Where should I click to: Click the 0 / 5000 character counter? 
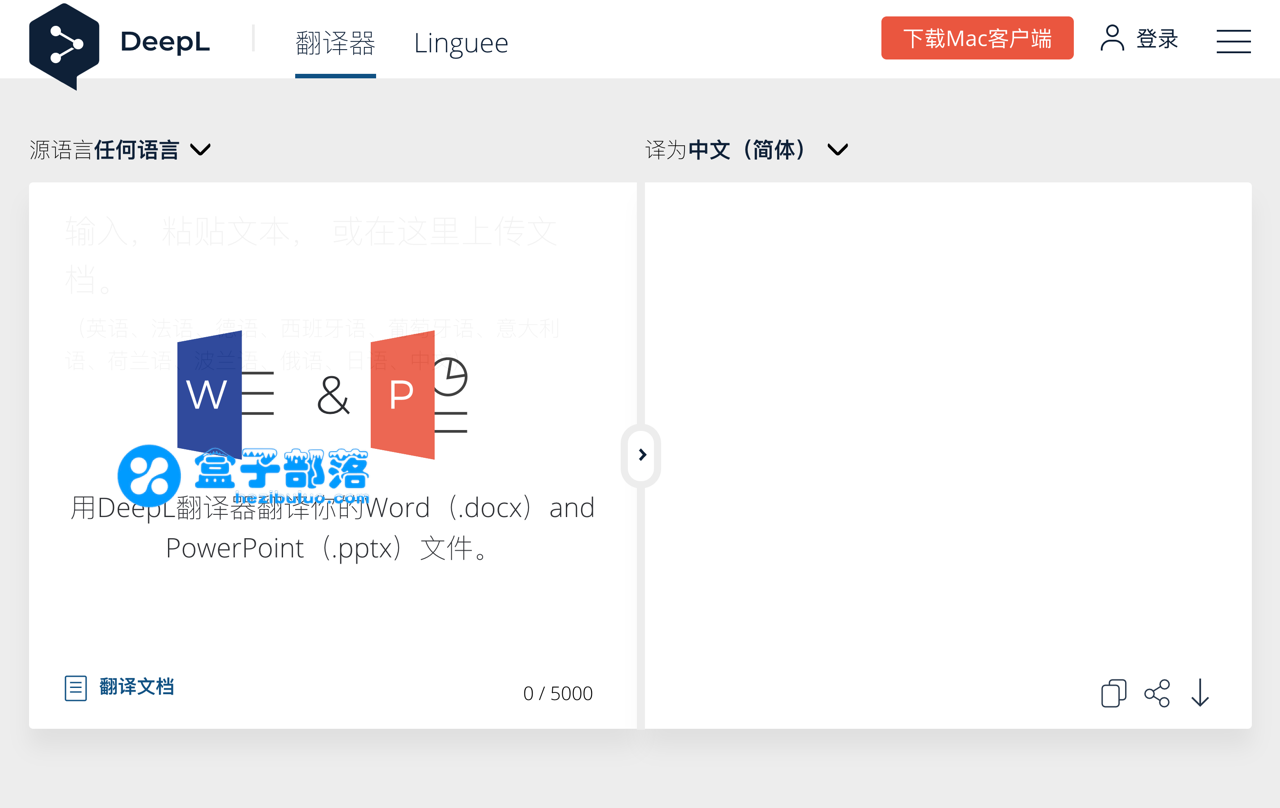[558, 693]
